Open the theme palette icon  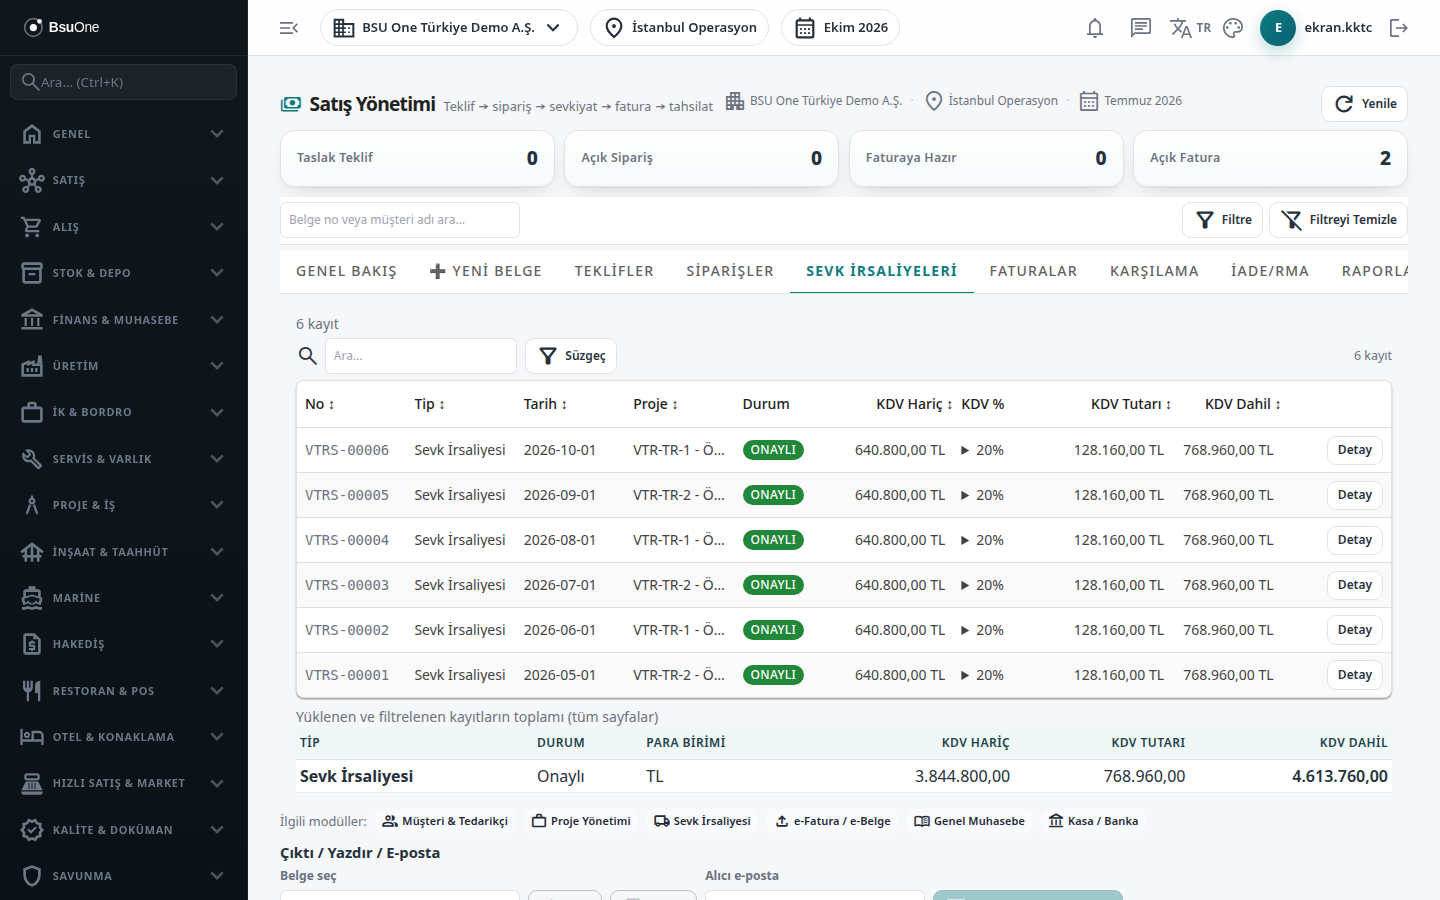[1233, 28]
